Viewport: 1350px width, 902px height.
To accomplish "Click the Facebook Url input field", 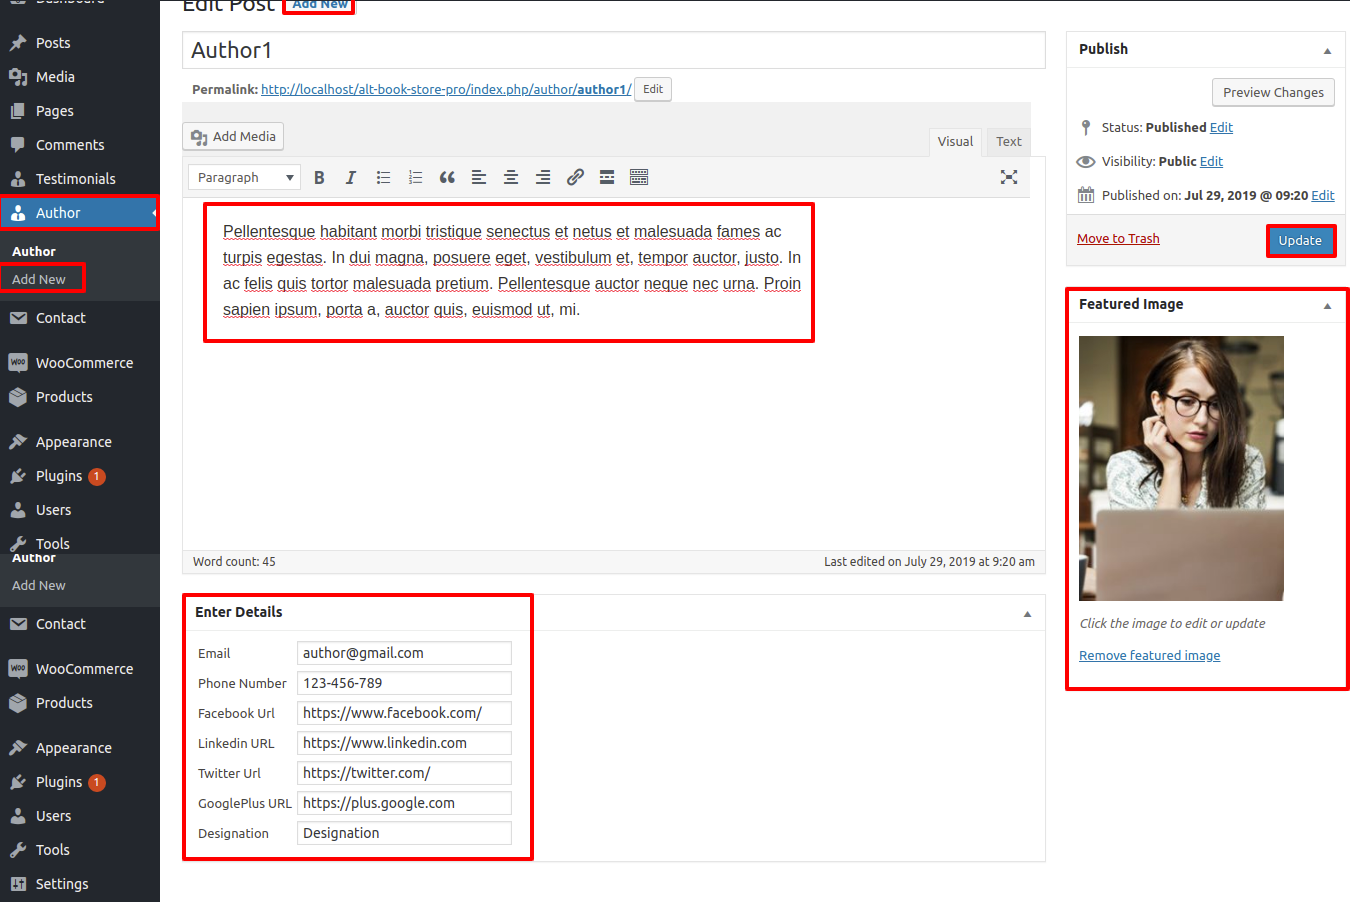I will (404, 713).
